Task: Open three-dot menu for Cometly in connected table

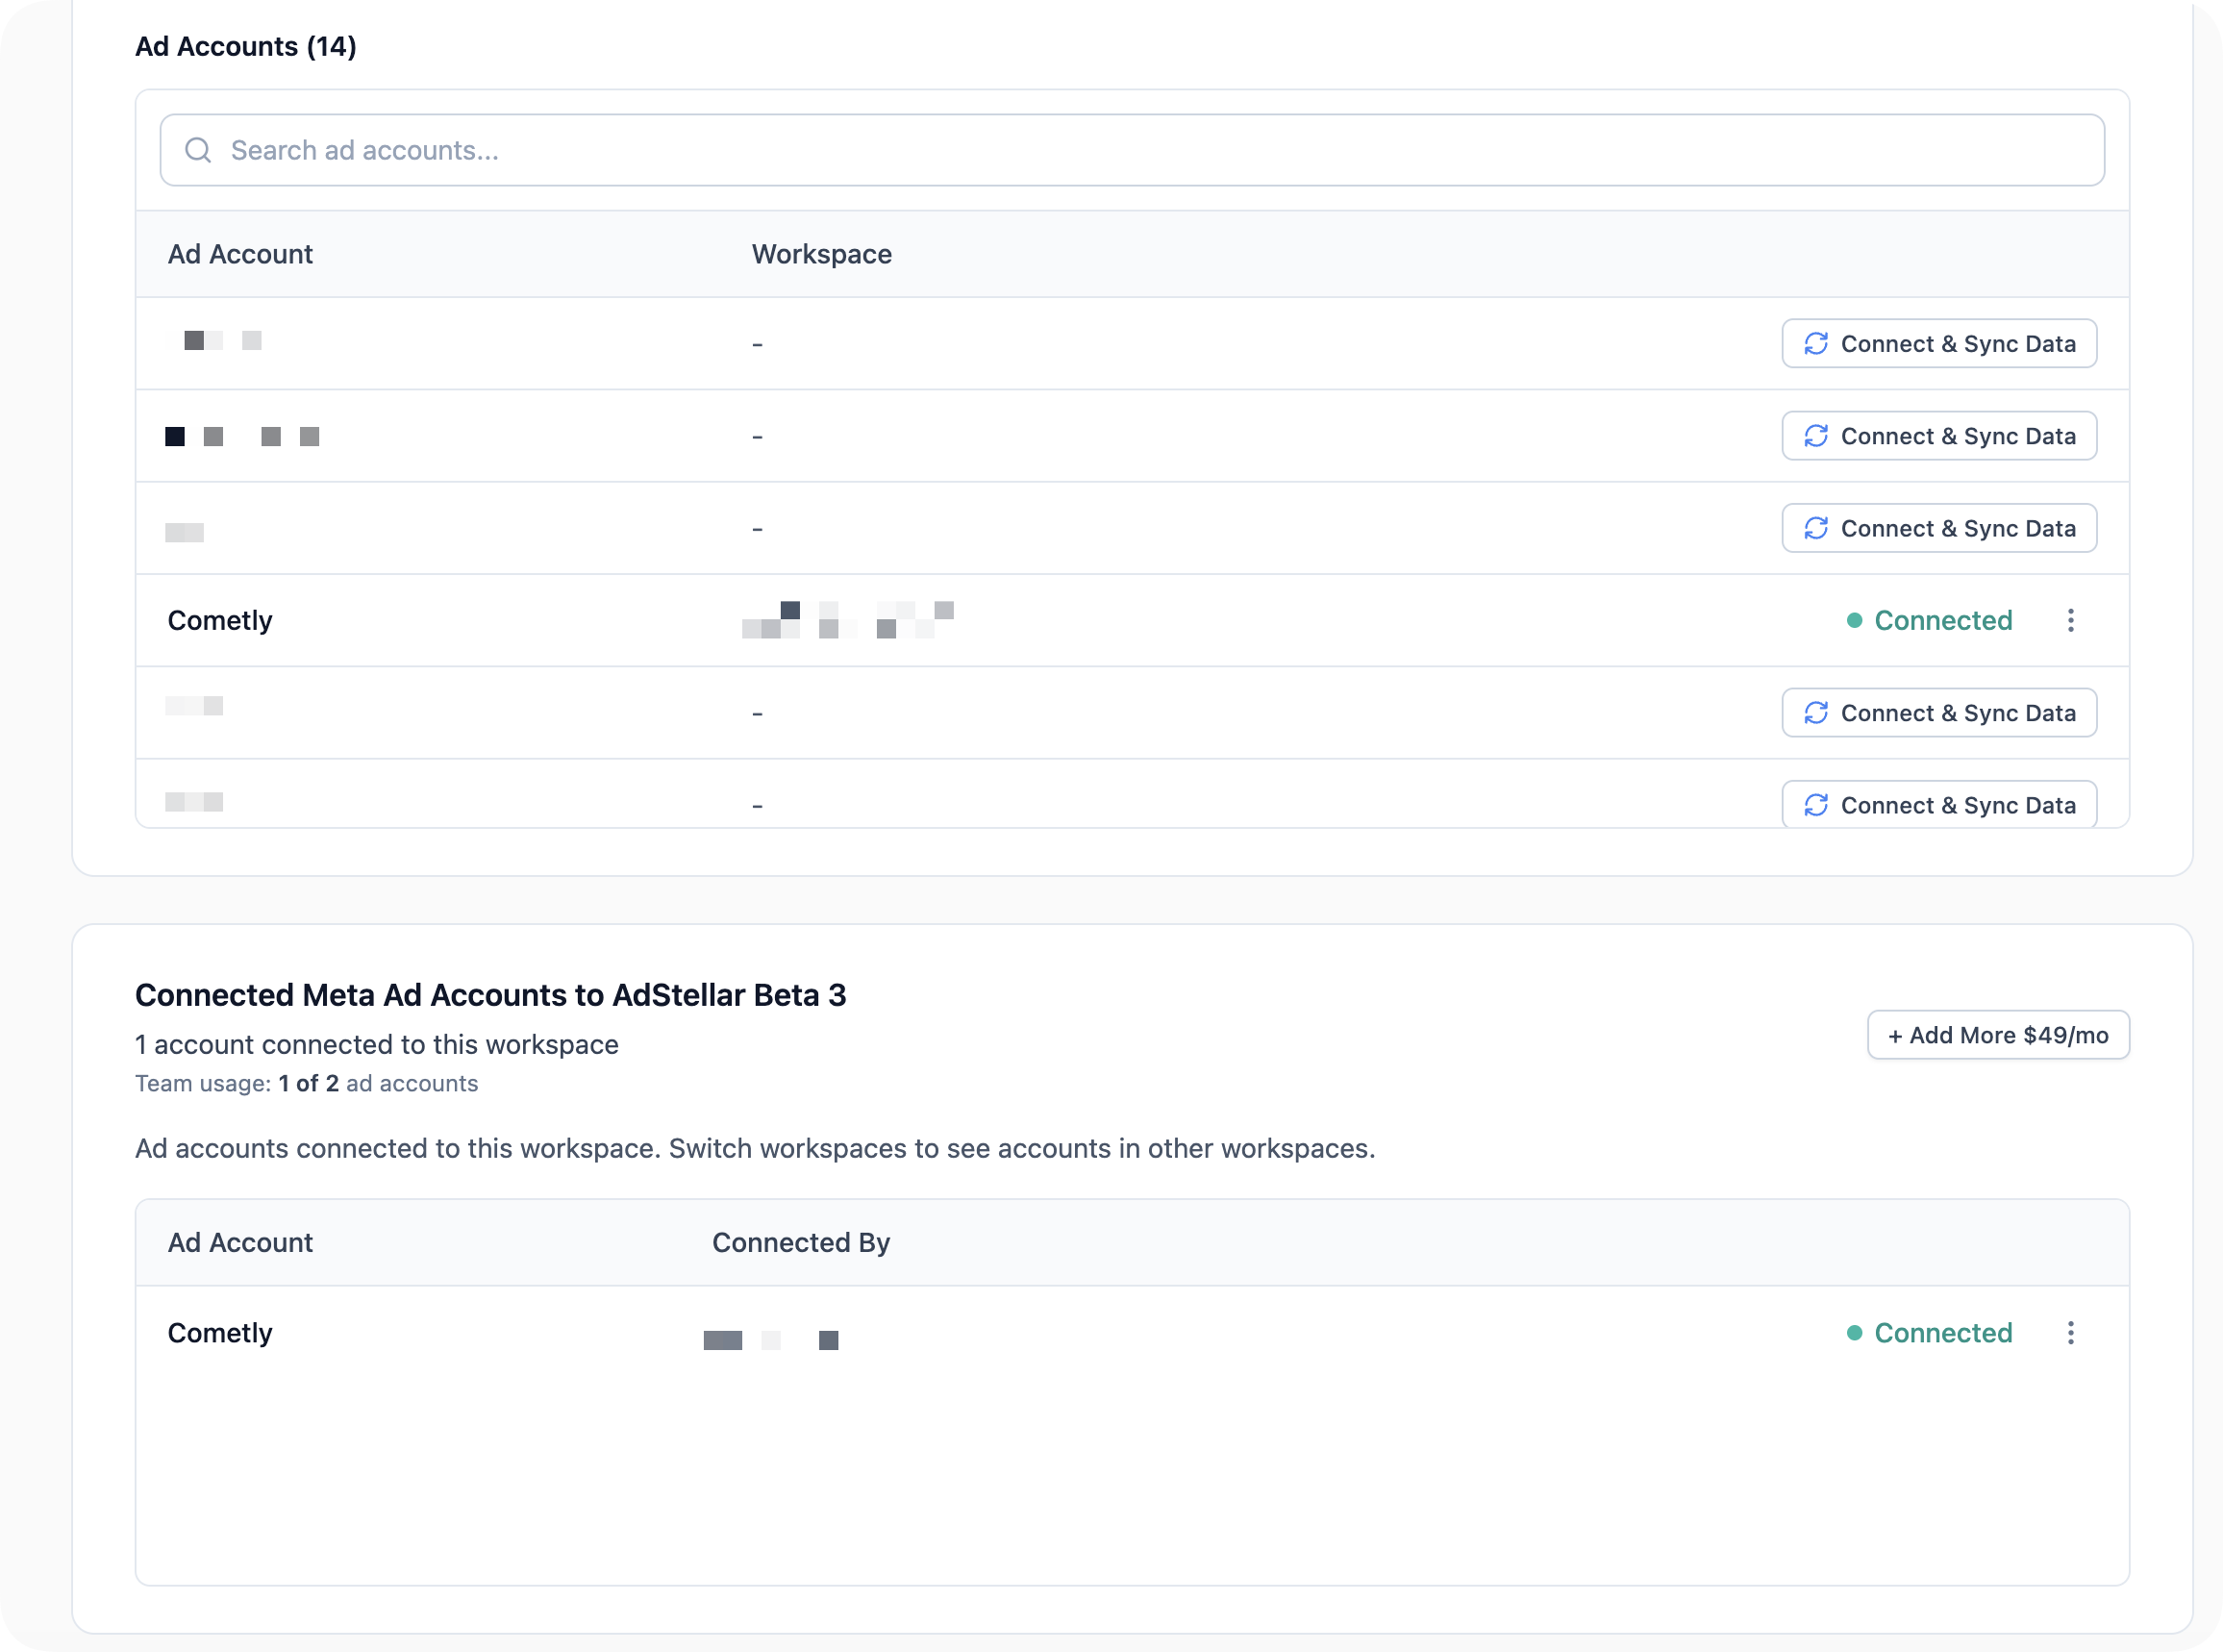Action: 2070,1333
